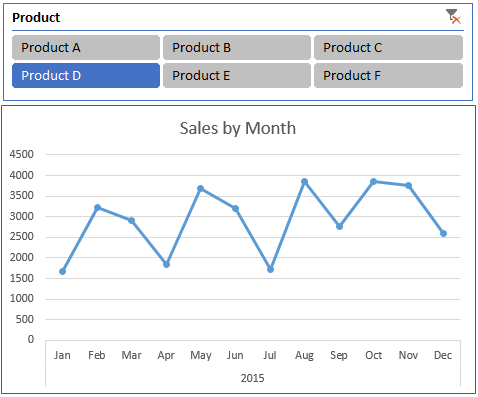This screenshot has height=397, width=478.
Task: Click the Aug month axis label
Action: (x=304, y=356)
